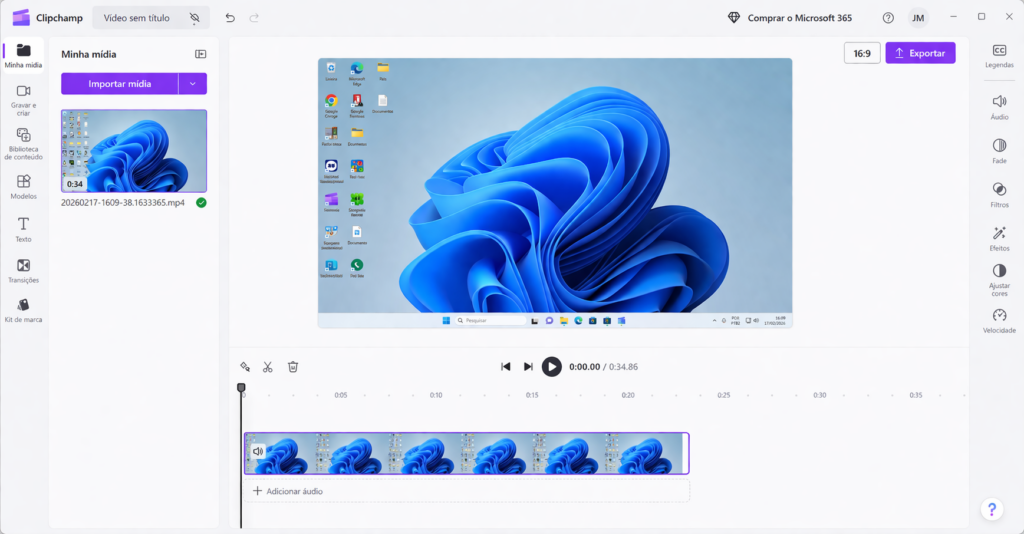Skip to the end of the video
1024x534 pixels.
pos(528,367)
